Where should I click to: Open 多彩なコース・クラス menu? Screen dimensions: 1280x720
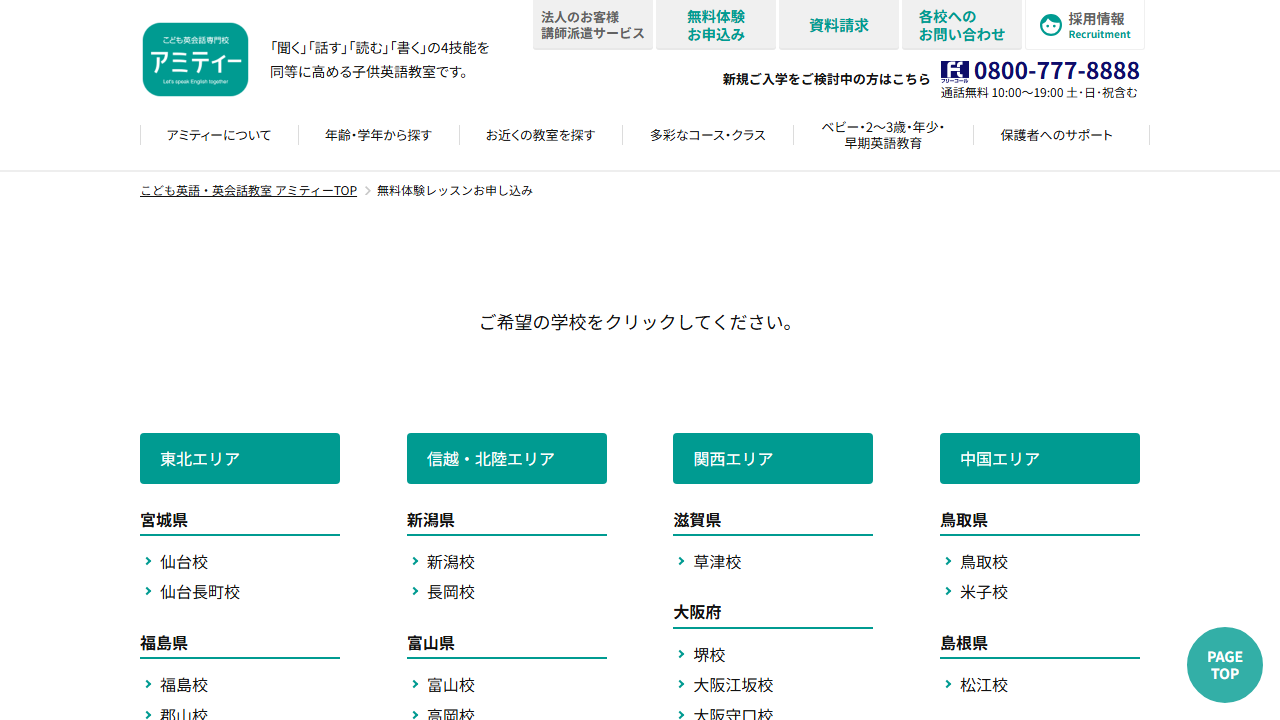coord(708,135)
